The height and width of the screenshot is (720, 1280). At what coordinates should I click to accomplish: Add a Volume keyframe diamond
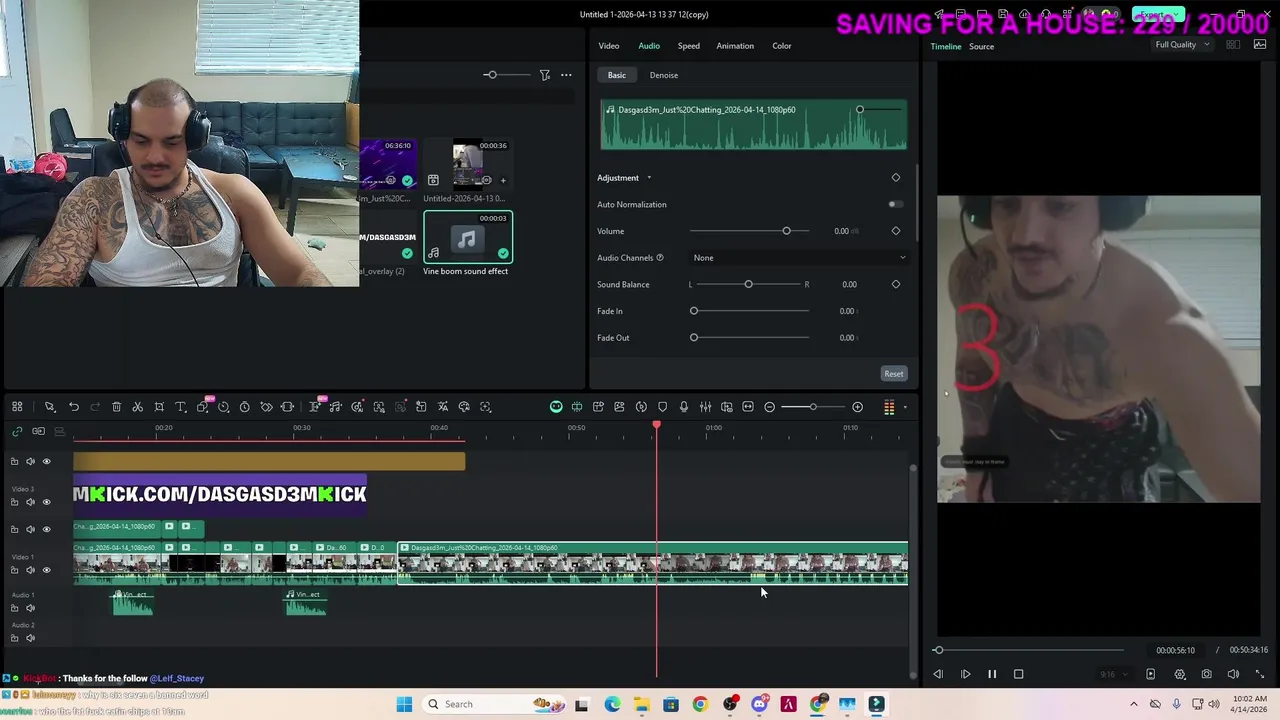click(x=896, y=231)
